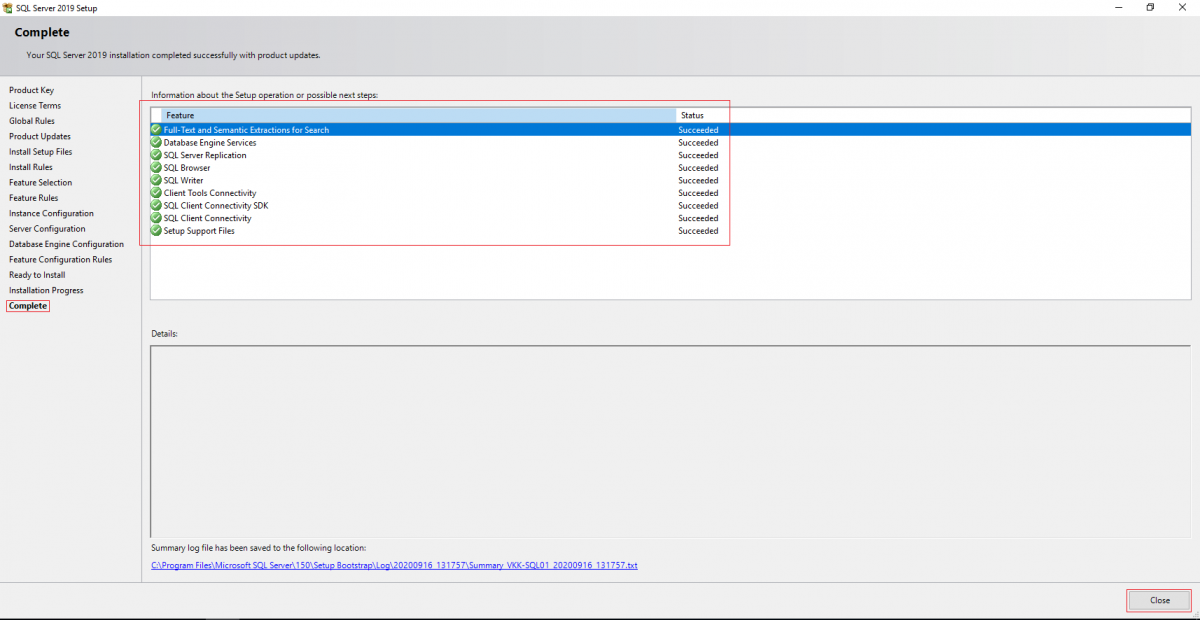The width and height of the screenshot is (1200, 620).
Task: Select the Setup Support Files row
Action: pos(670,231)
